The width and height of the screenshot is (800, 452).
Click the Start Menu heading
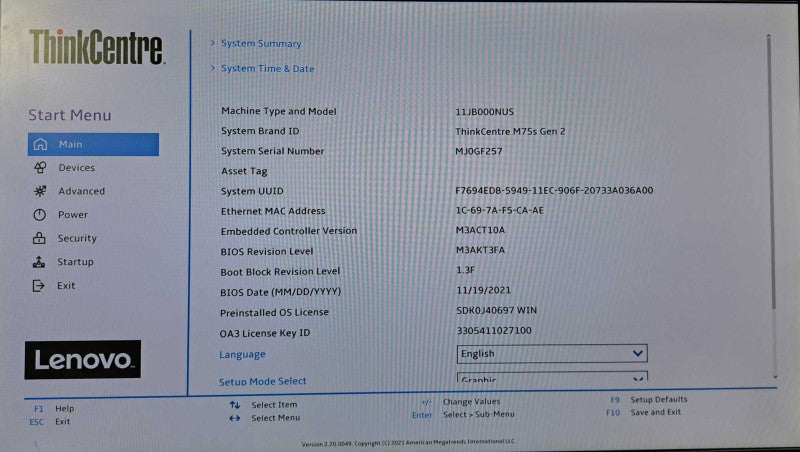click(70, 115)
